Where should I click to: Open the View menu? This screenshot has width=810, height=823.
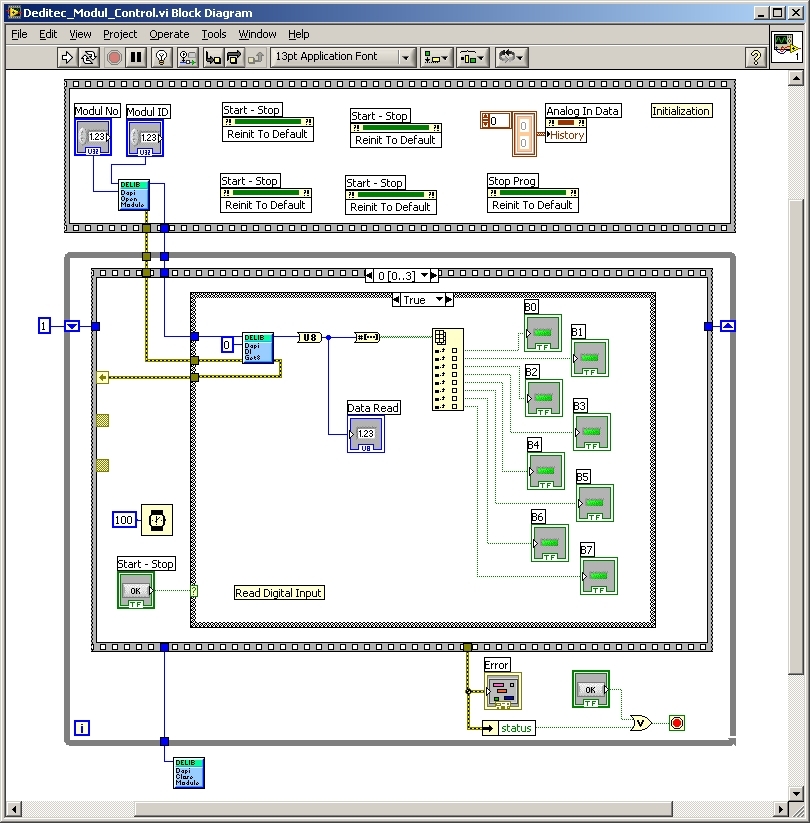coord(80,34)
